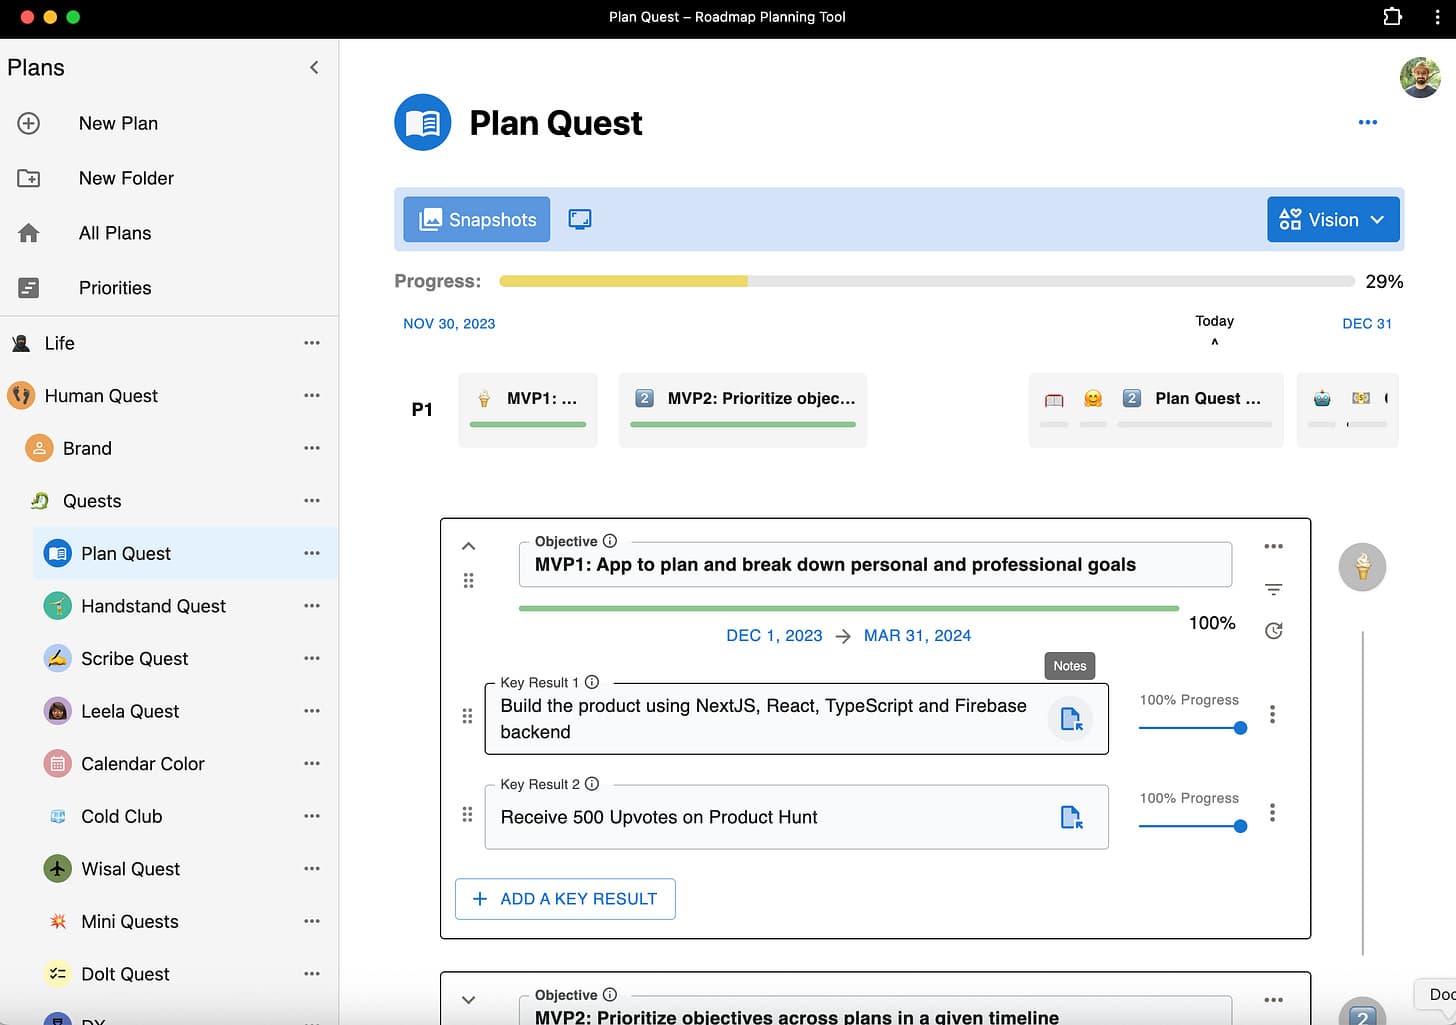Click ADD A KEY RESULT
Image resolution: width=1456 pixels, height=1025 pixels.
tap(564, 898)
